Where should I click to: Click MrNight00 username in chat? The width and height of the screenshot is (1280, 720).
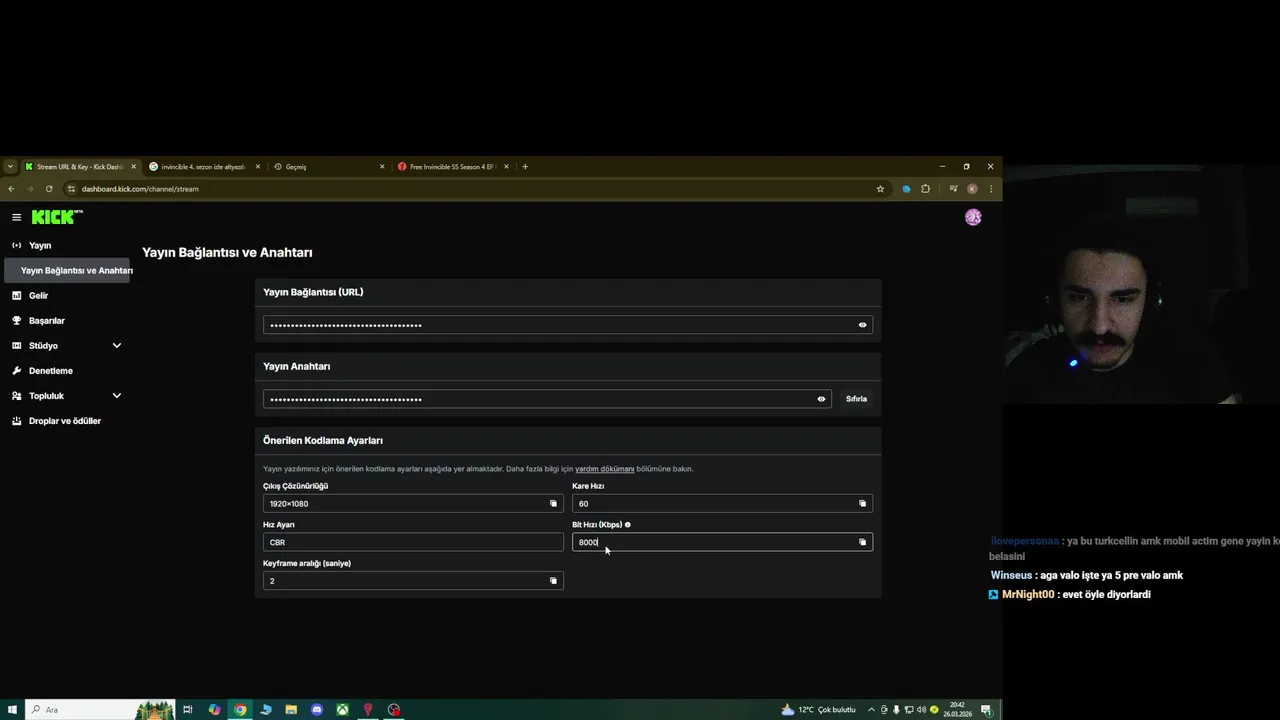pos(1028,594)
